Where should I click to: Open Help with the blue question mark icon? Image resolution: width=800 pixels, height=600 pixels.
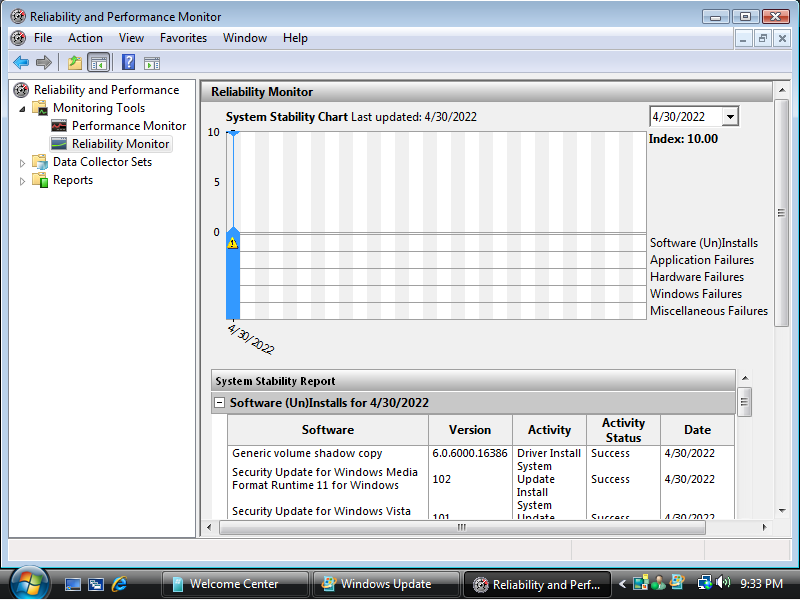click(128, 63)
